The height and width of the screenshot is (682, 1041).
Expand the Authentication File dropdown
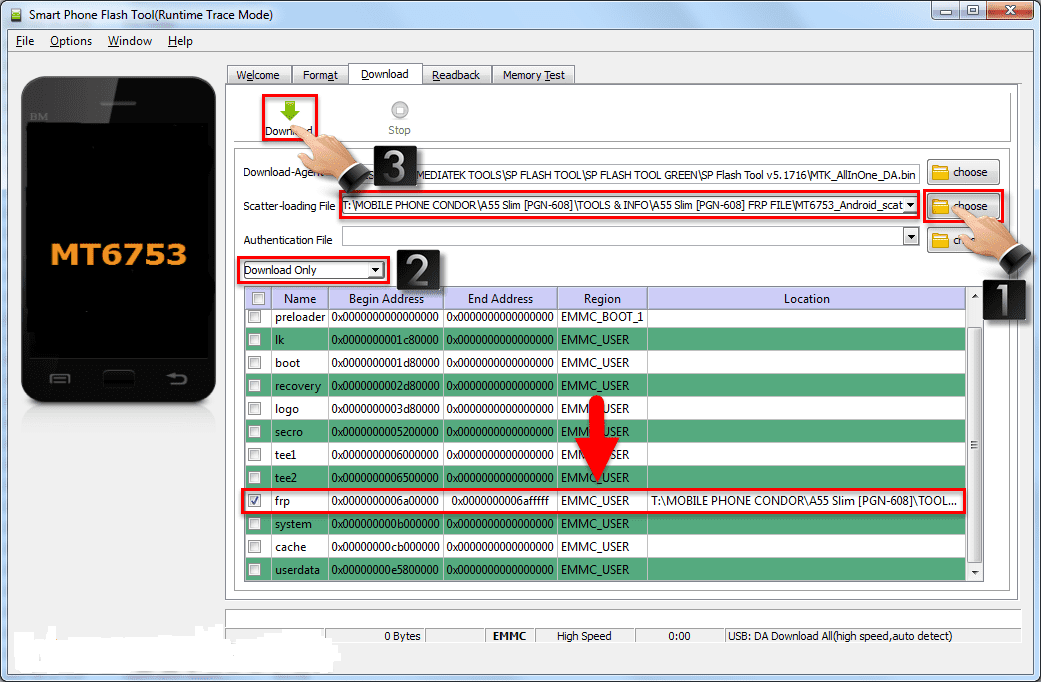click(x=910, y=237)
